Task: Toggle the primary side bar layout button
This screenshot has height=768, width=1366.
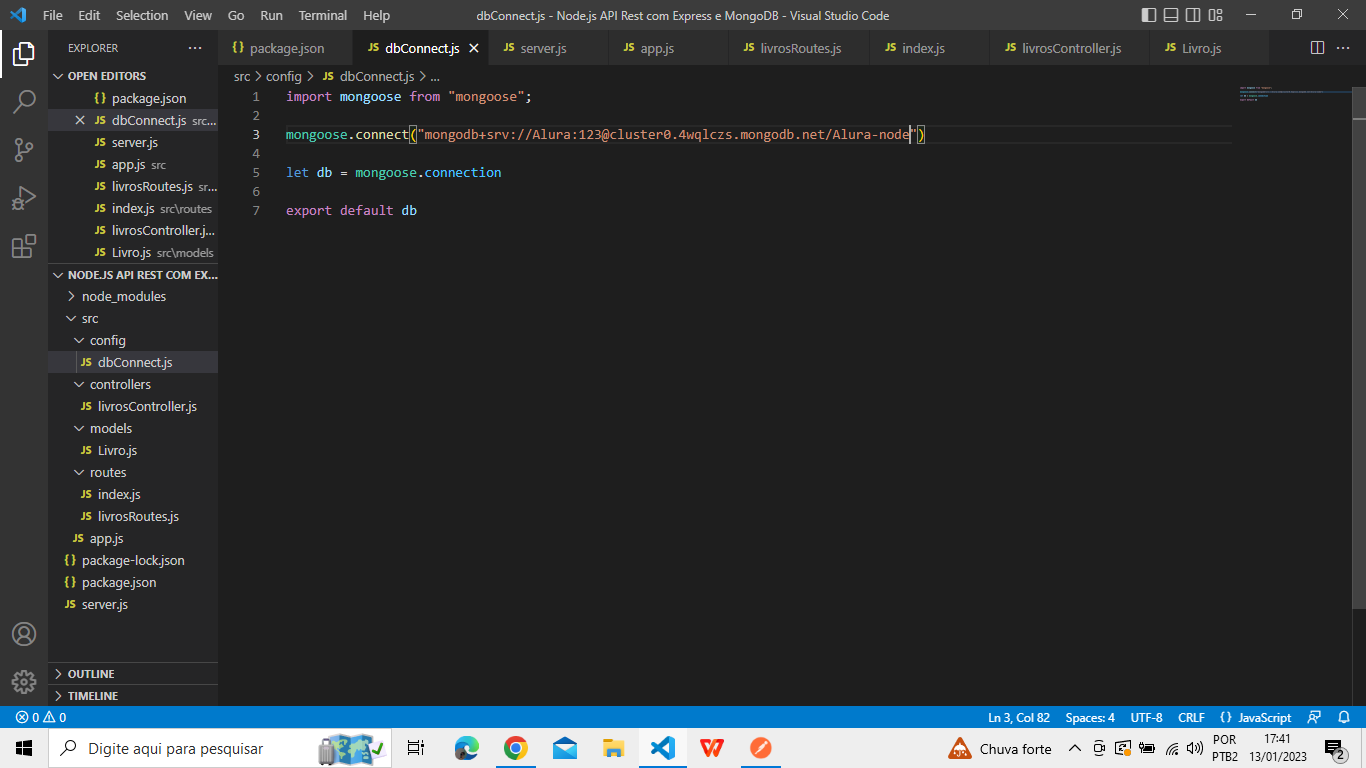Action: pyautogui.click(x=1148, y=15)
